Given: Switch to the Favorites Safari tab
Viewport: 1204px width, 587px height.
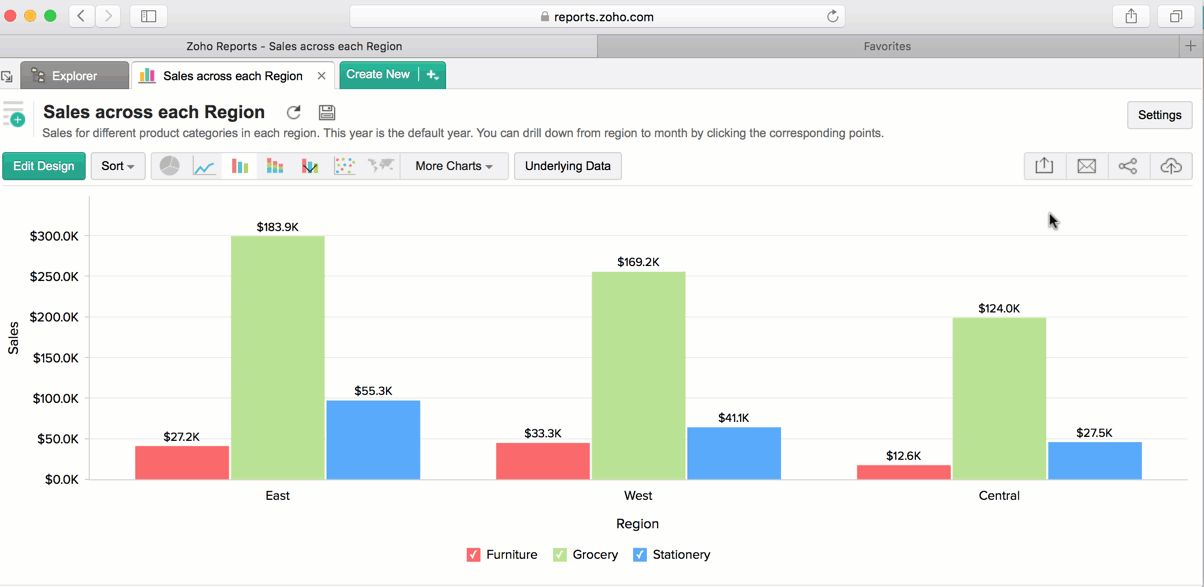Looking at the screenshot, I should point(887,46).
